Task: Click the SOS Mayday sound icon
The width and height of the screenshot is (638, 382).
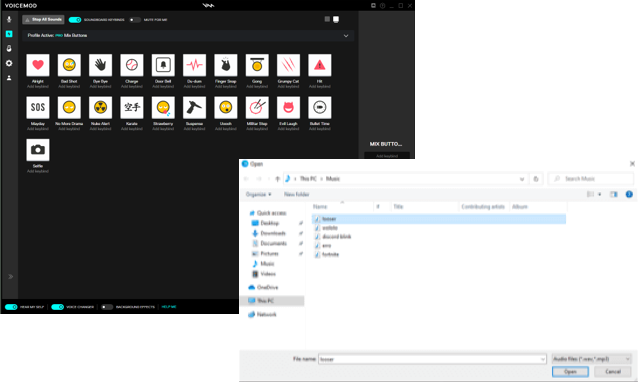Action: (x=38, y=107)
